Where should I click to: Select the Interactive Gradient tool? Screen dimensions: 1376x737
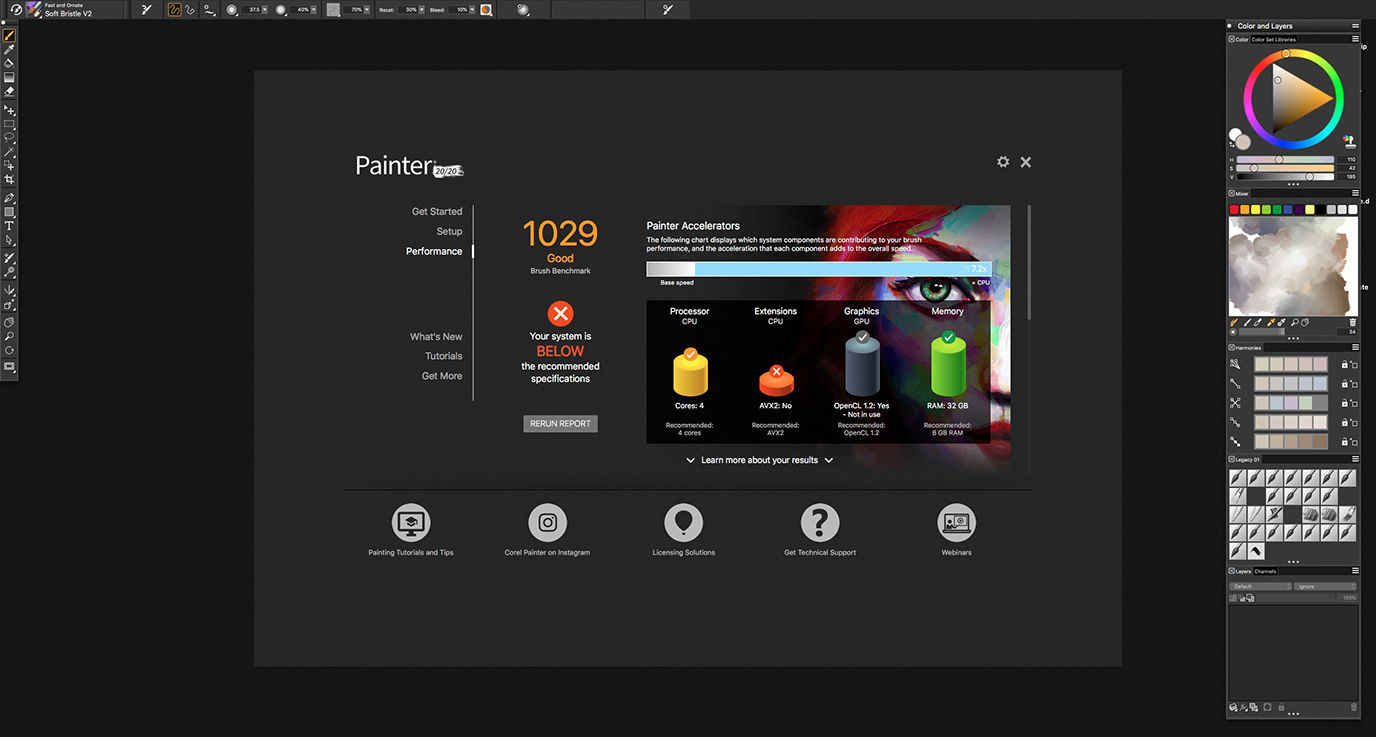click(9, 77)
